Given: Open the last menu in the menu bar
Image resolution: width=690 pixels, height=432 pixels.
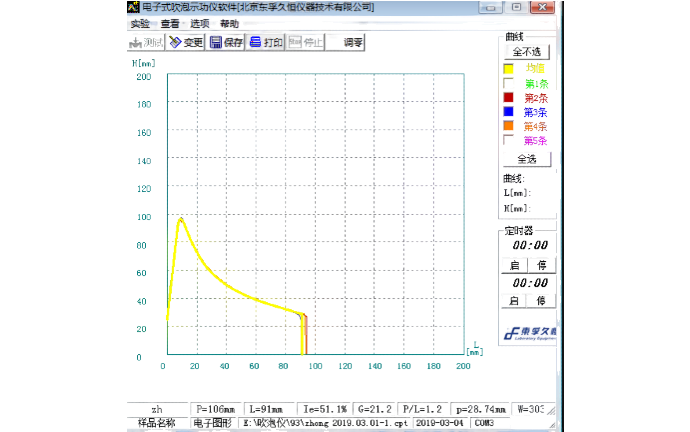Looking at the screenshot, I should tap(229, 23).
